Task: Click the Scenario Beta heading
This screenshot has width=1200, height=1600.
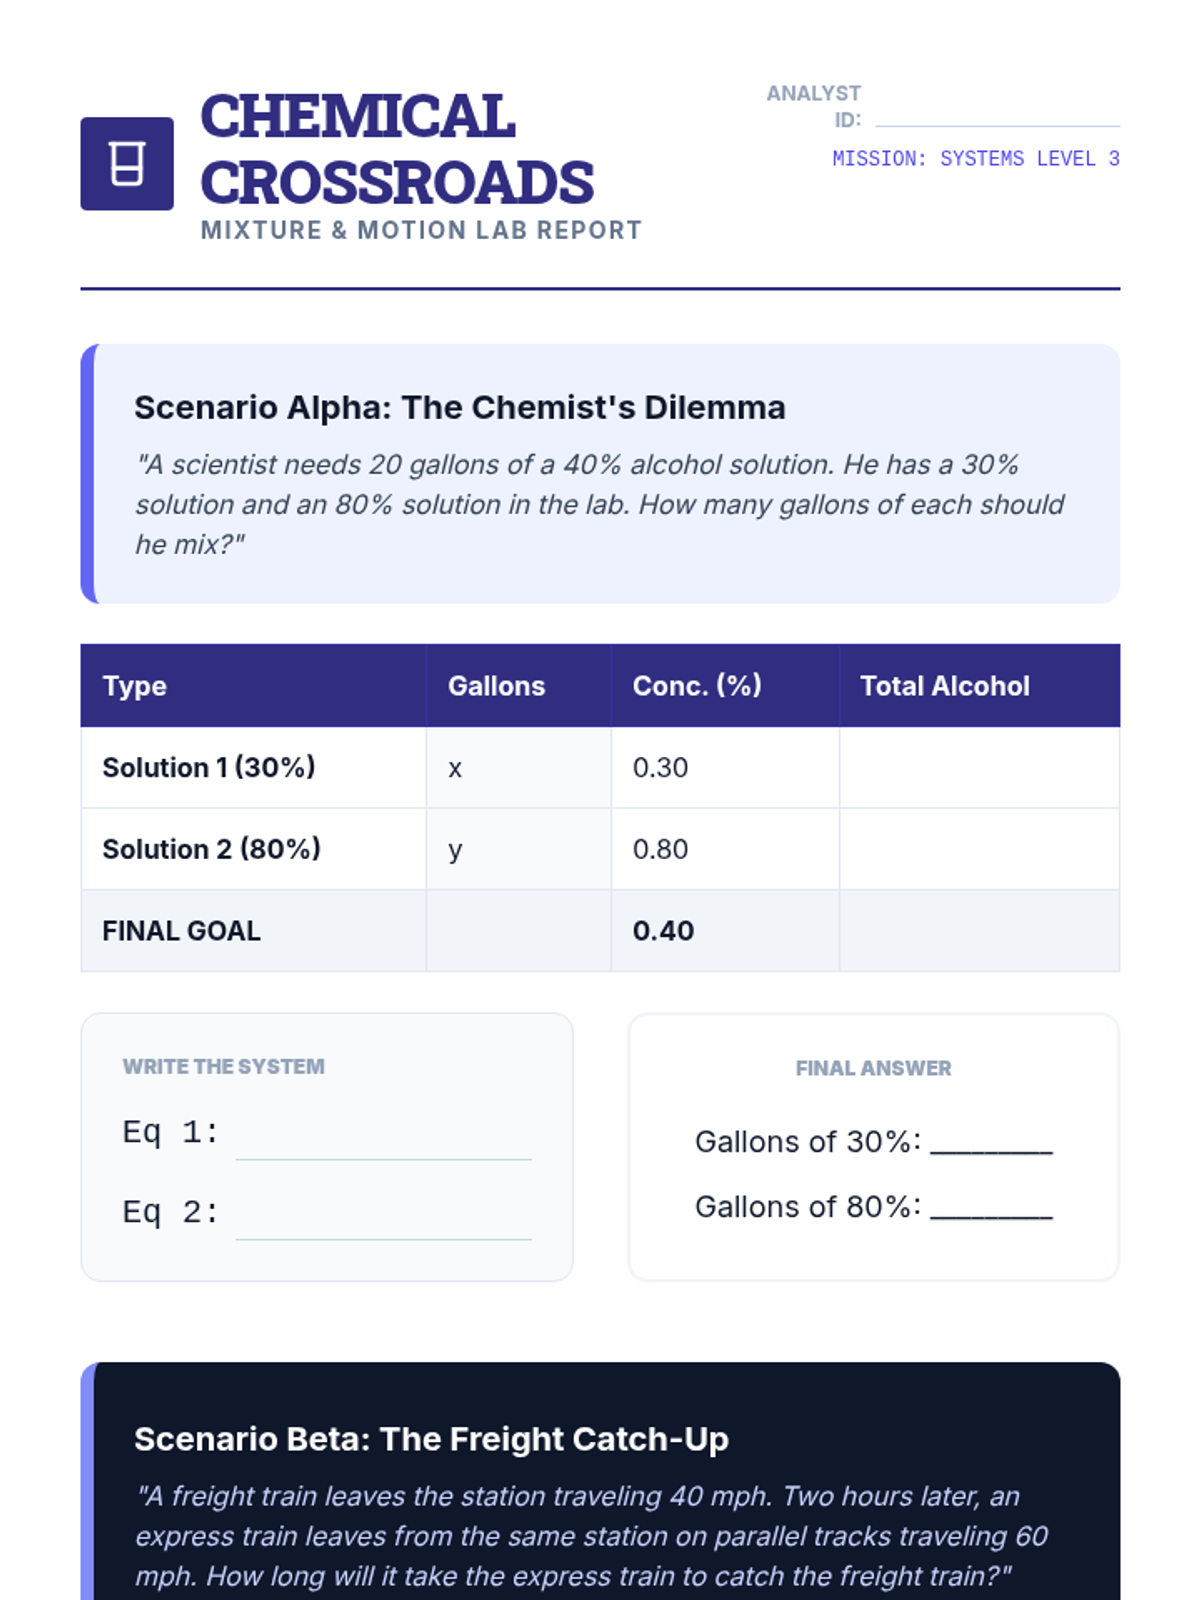Action: (x=431, y=1439)
